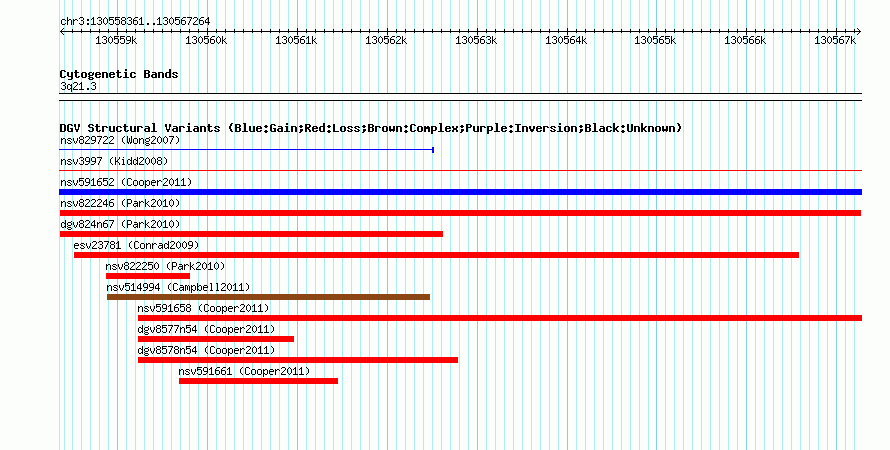This screenshot has height=450, width=890.
Task: Click the red nsv591658 loss bar
Action: pos(500,318)
